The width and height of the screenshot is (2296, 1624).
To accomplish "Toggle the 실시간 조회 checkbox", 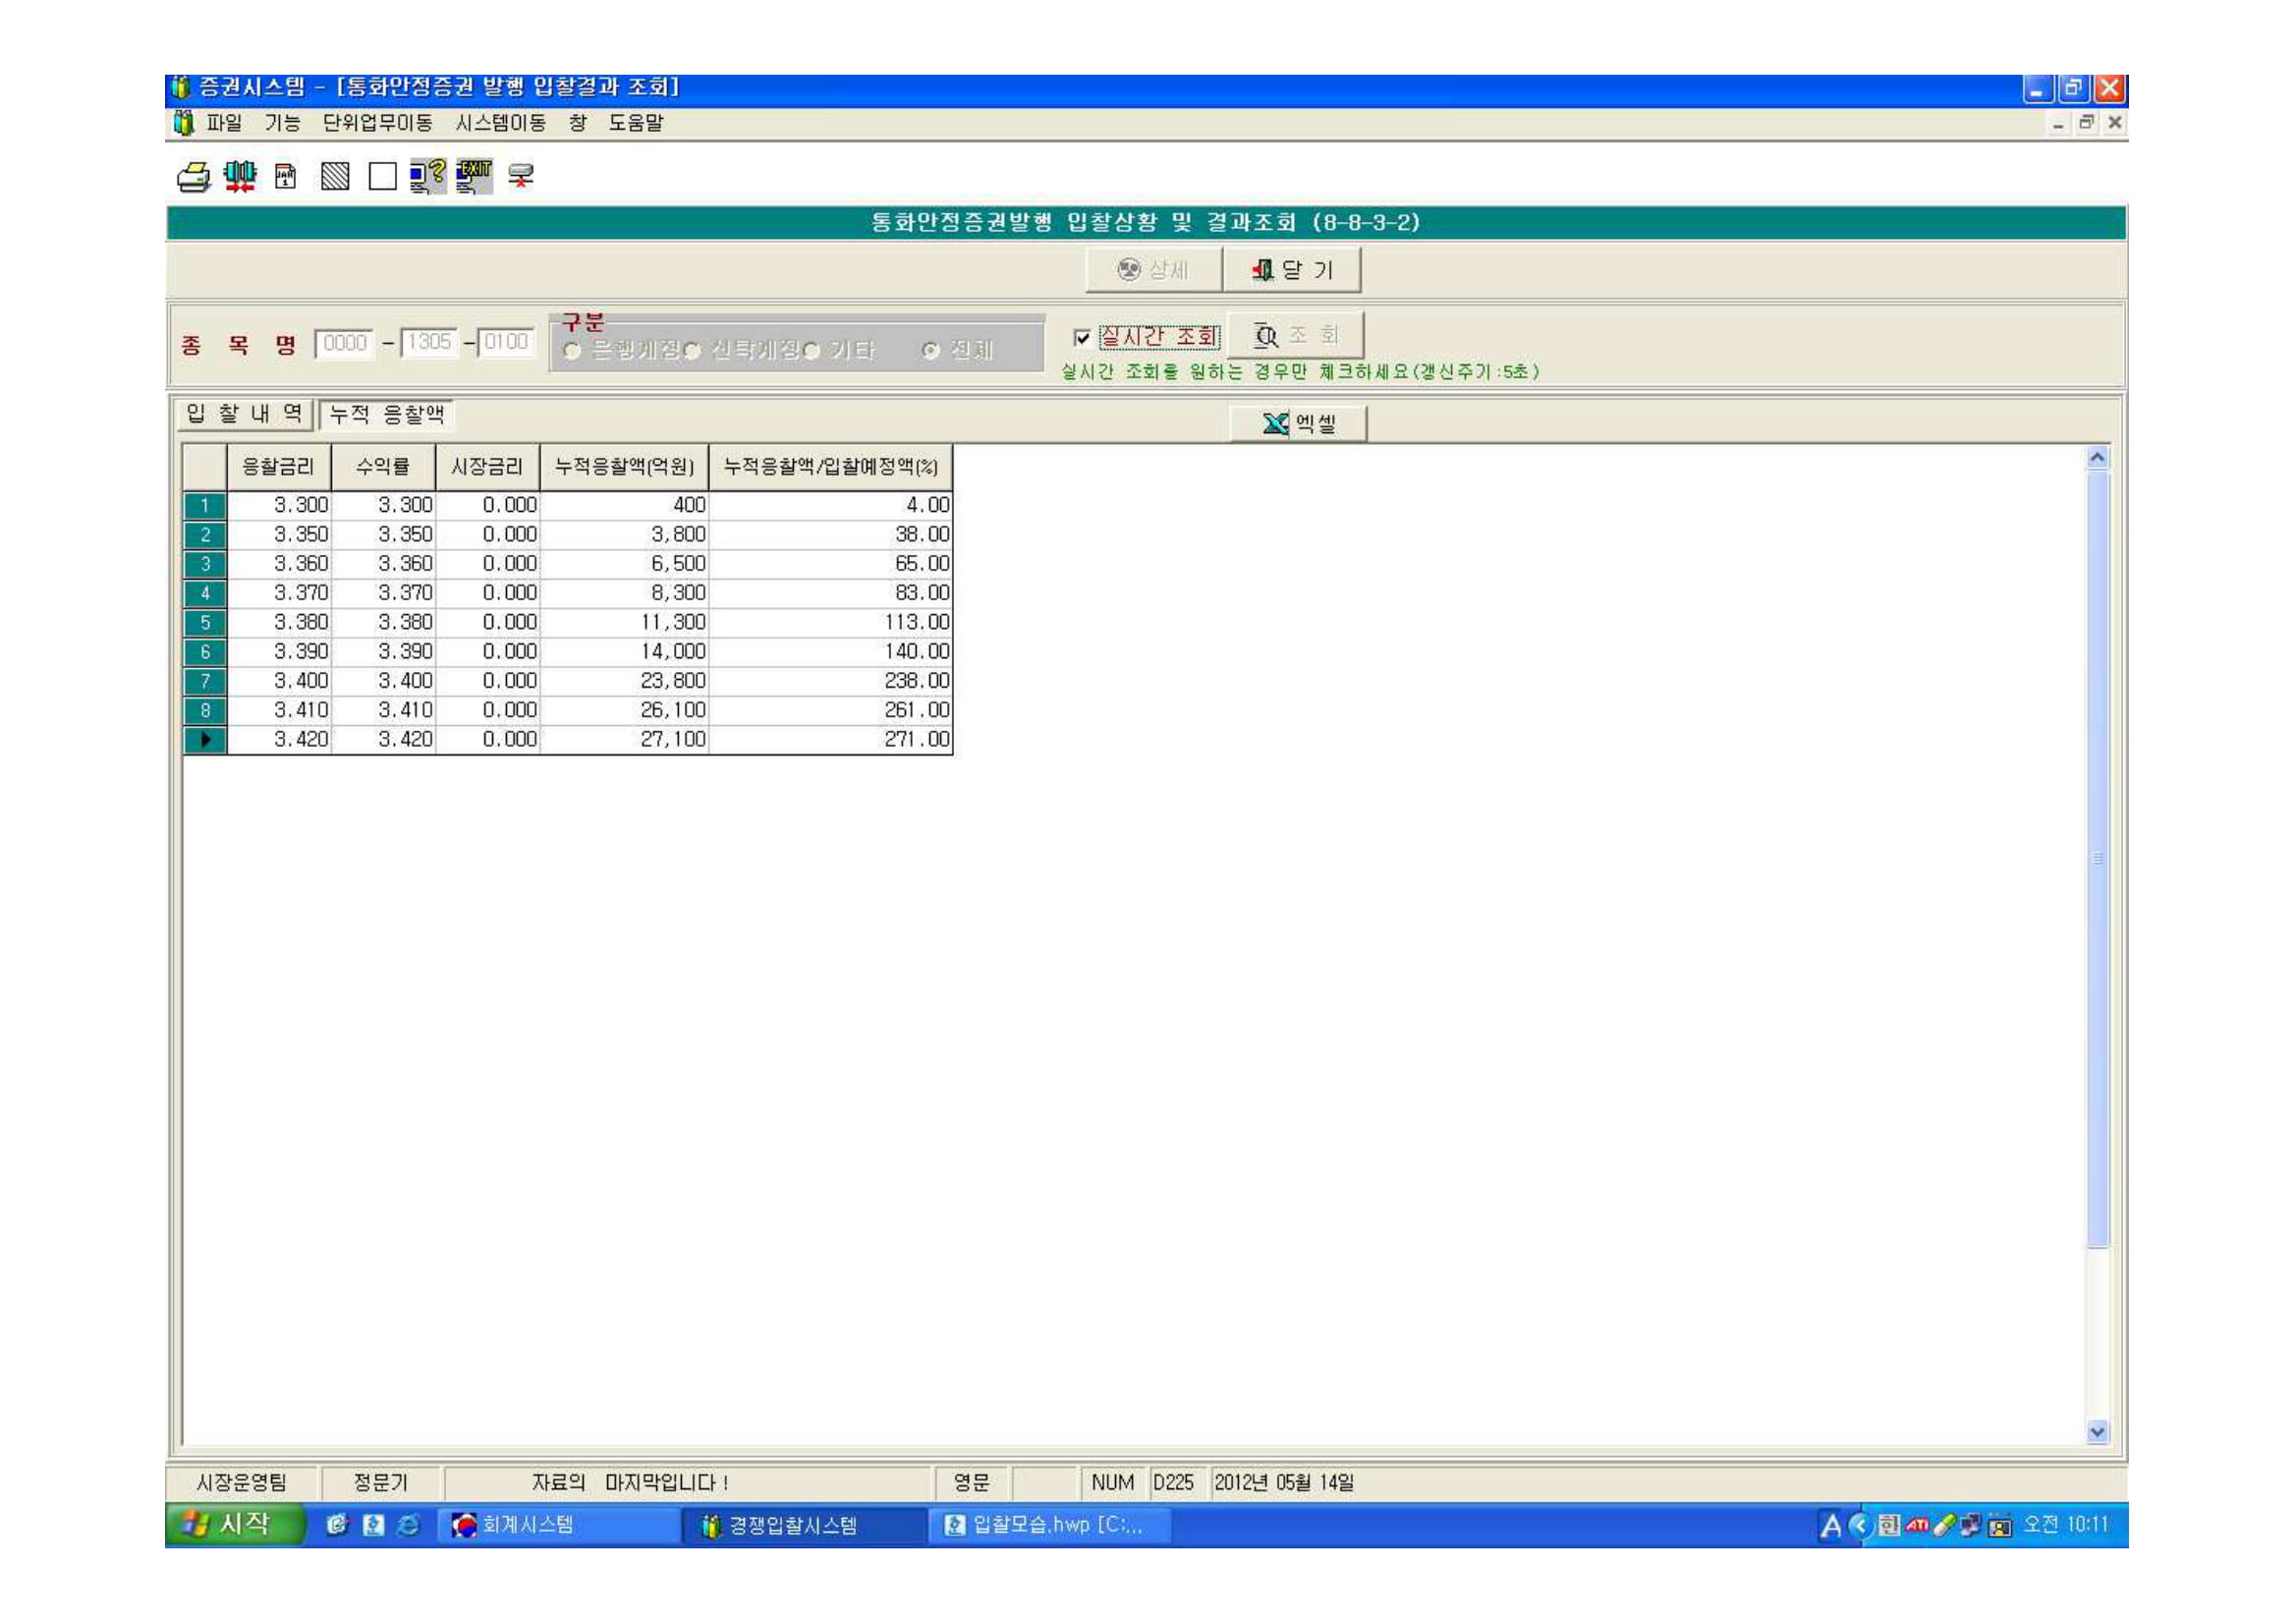I will [1081, 337].
